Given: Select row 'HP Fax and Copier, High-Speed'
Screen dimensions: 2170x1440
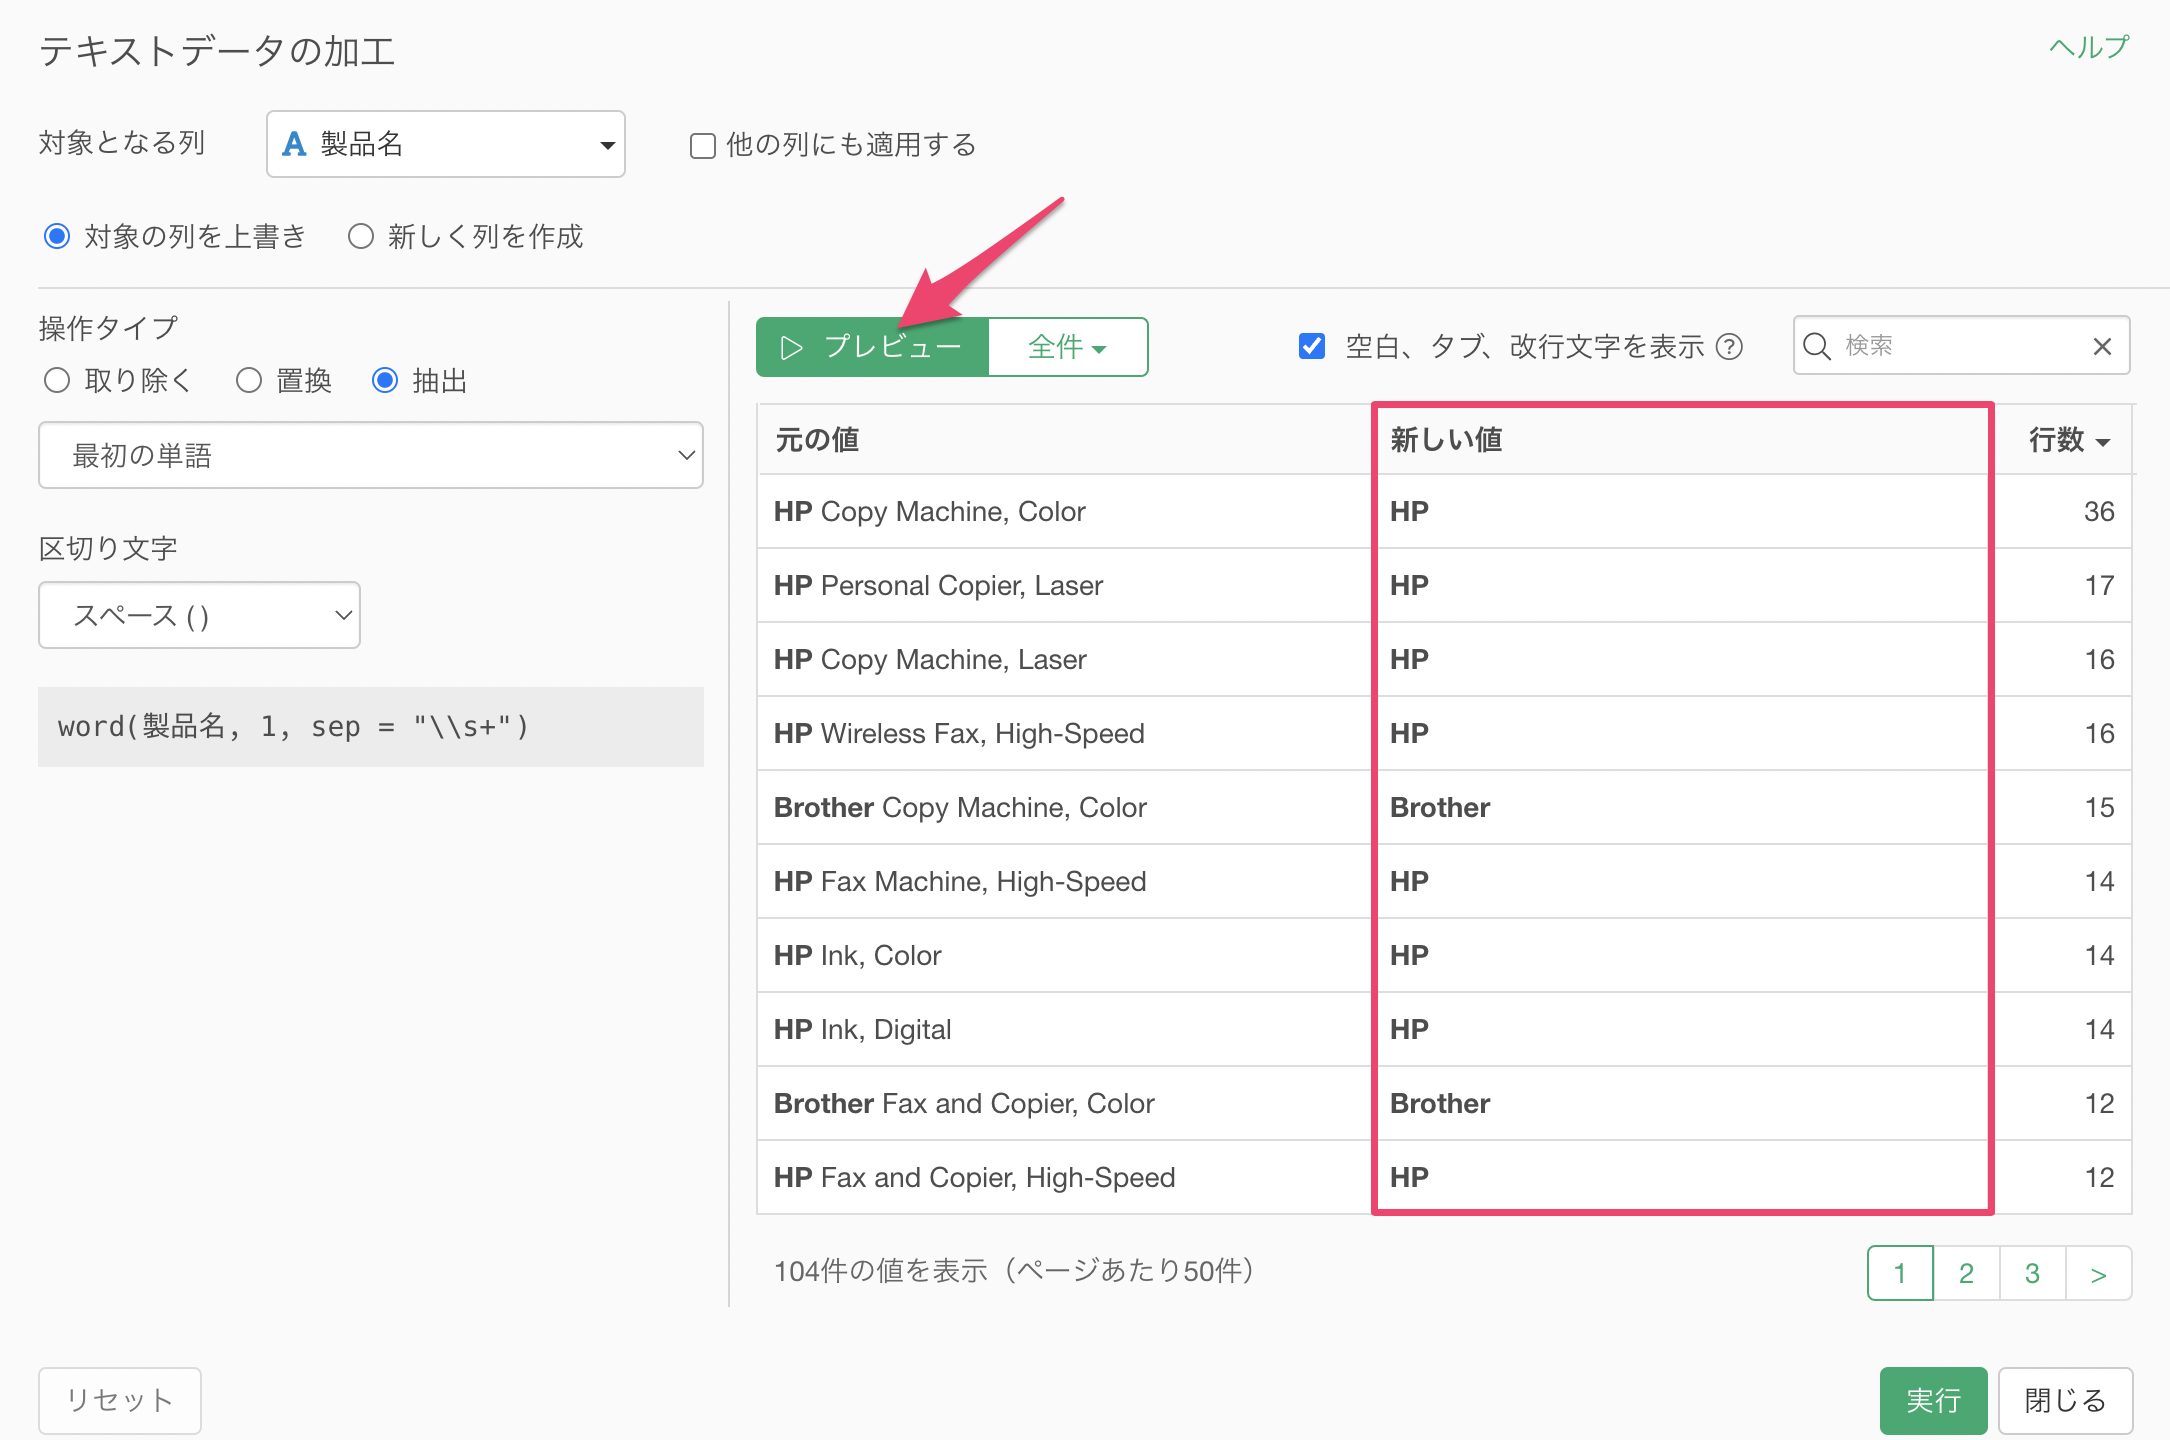Looking at the screenshot, I should pos(1444,1177).
